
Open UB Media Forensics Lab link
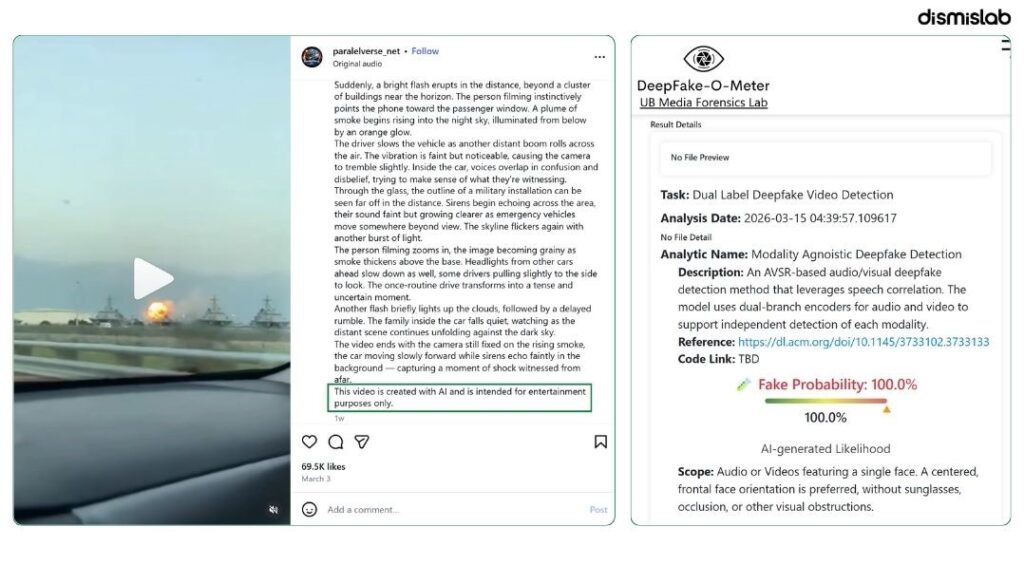(703, 103)
